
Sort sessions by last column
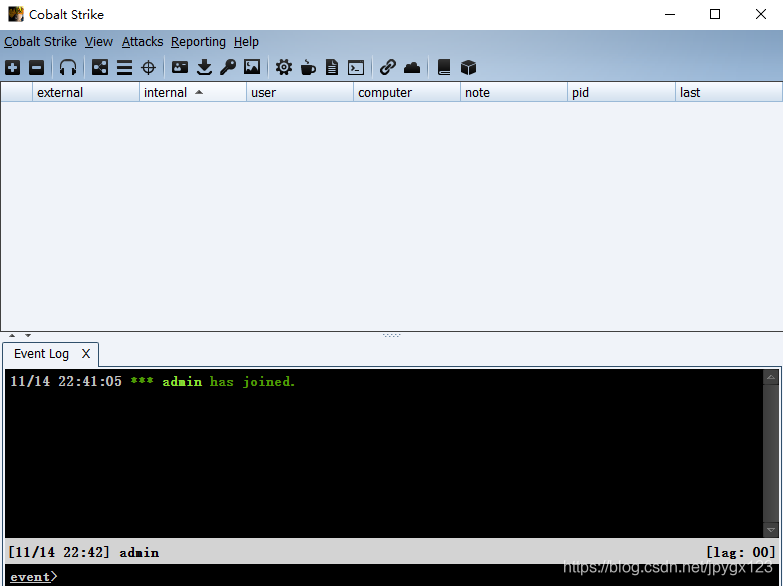tap(729, 92)
